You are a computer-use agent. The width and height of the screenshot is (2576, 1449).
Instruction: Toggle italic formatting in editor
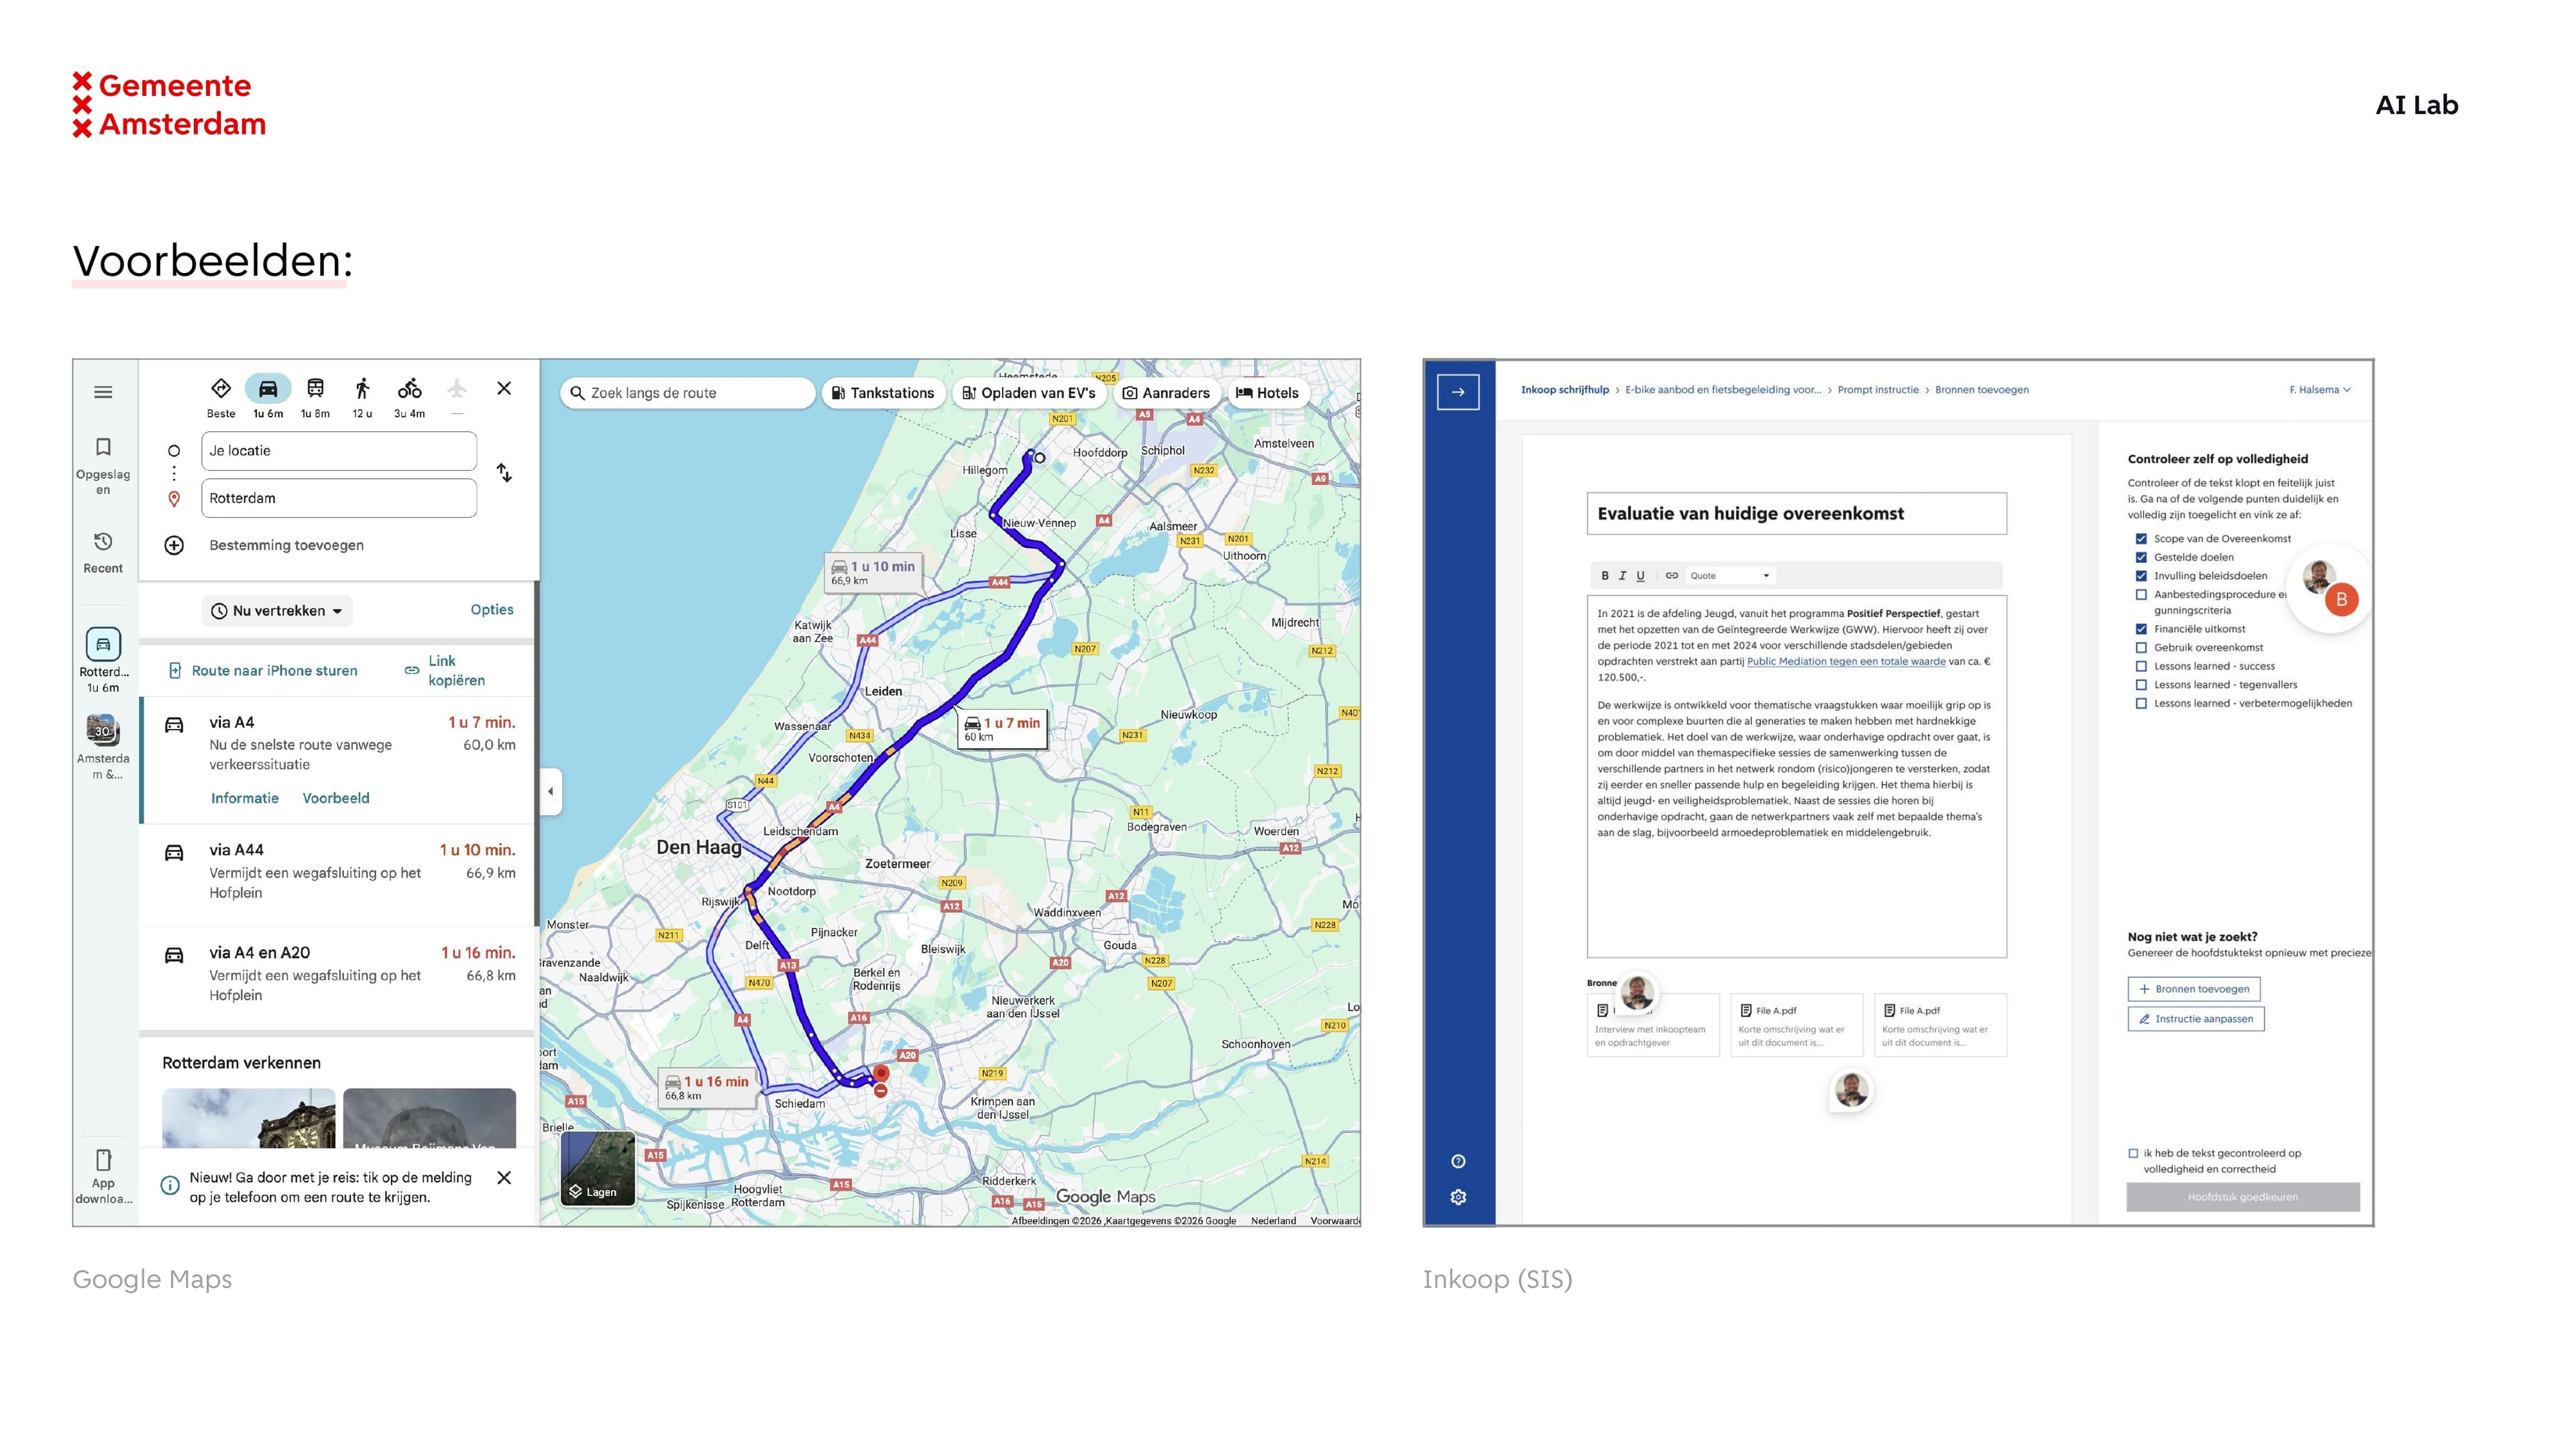click(1622, 576)
